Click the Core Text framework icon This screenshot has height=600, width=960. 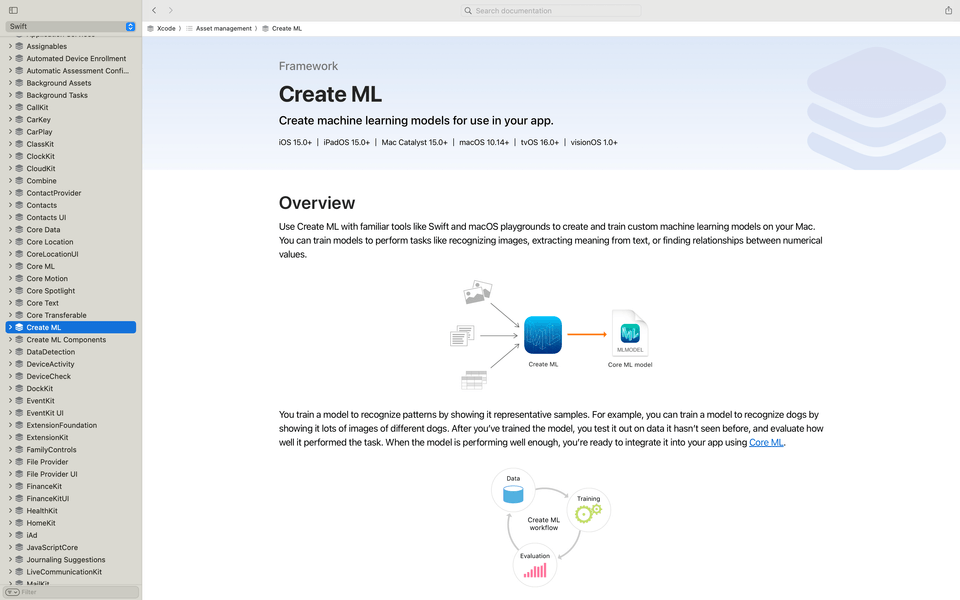[20, 304]
